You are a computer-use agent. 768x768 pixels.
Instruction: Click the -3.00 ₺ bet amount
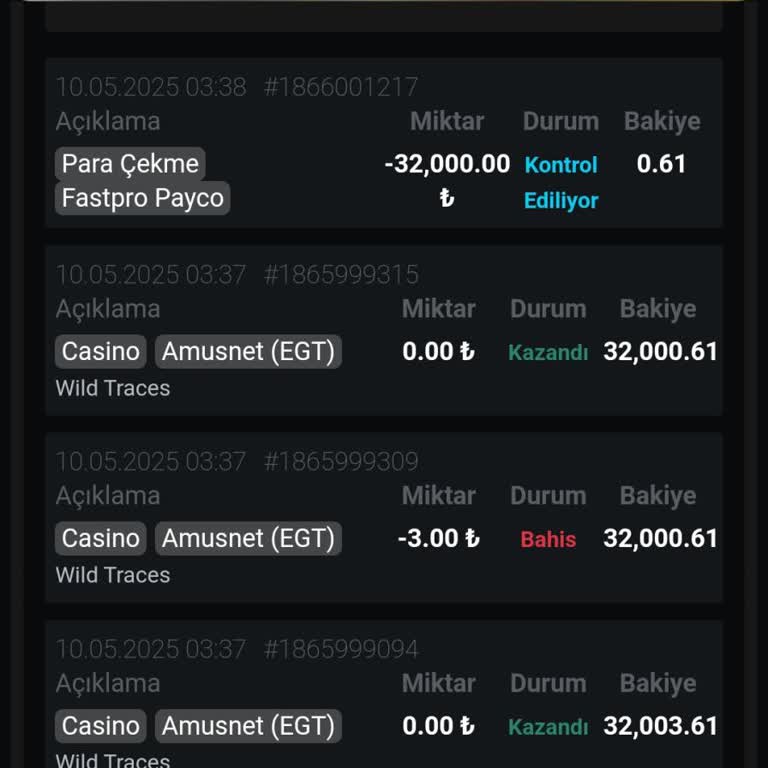438,539
